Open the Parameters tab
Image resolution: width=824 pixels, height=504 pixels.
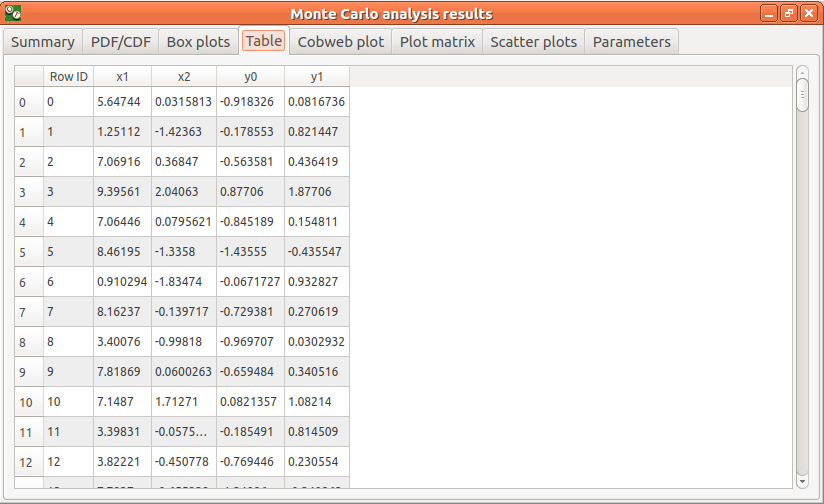click(631, 42)
